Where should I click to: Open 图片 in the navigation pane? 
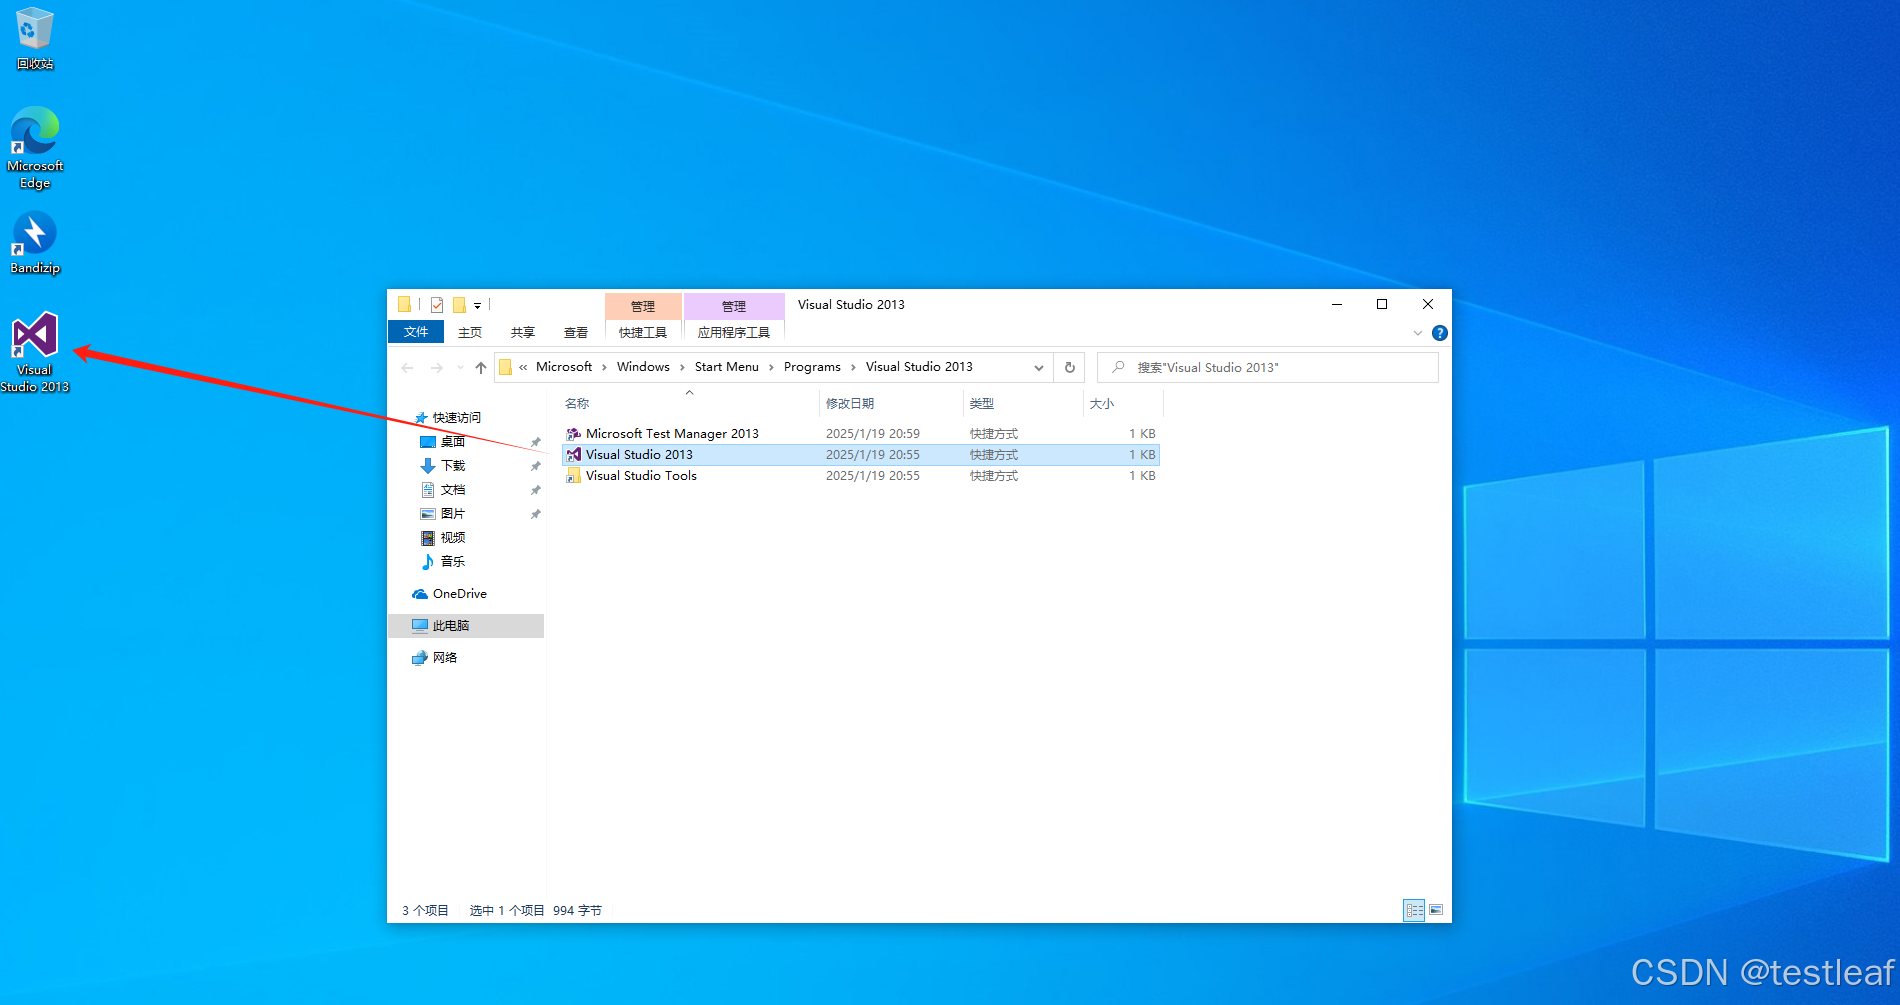(x=453, y=514)
